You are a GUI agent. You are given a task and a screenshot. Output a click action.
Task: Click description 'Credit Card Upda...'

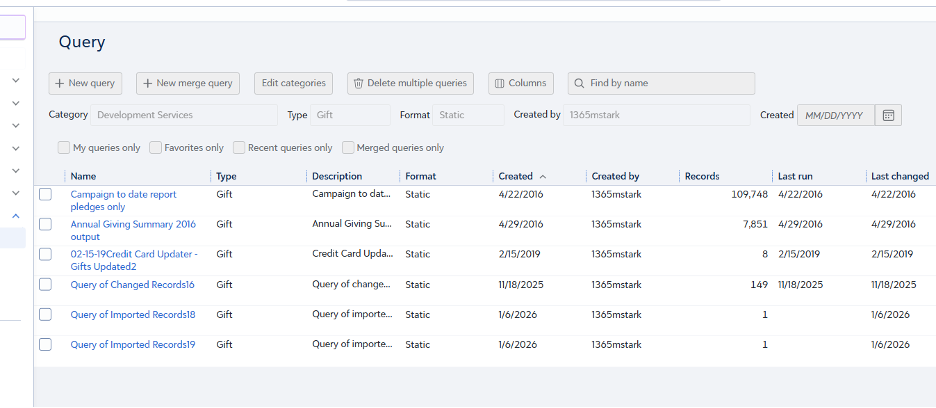point(353,254)
